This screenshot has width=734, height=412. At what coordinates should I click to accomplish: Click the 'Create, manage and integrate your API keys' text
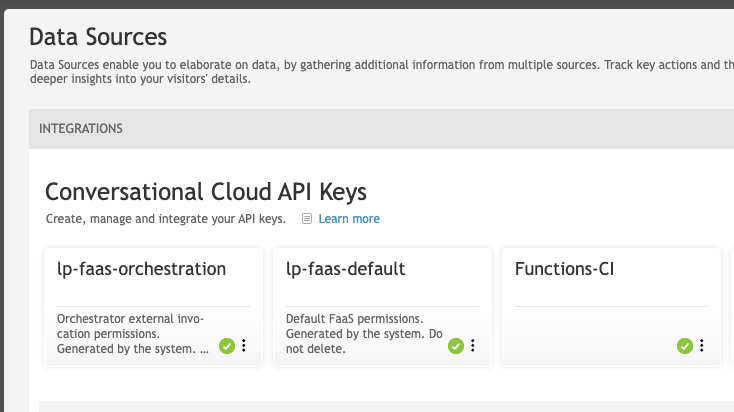point(166,219)
